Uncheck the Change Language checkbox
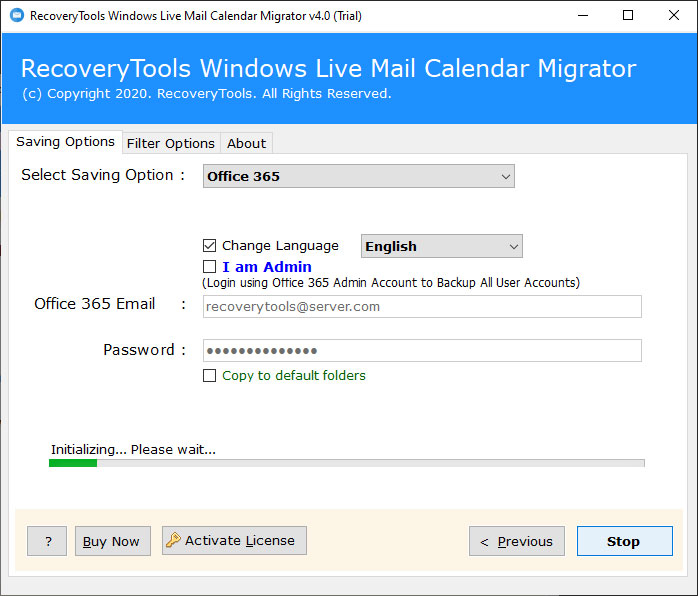 [209, 246]
